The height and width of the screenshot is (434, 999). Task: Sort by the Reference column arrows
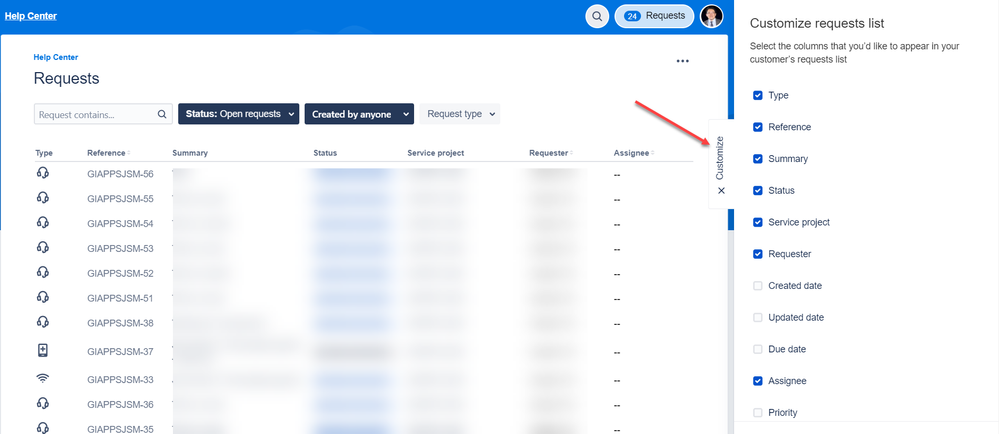pos(129,153)
